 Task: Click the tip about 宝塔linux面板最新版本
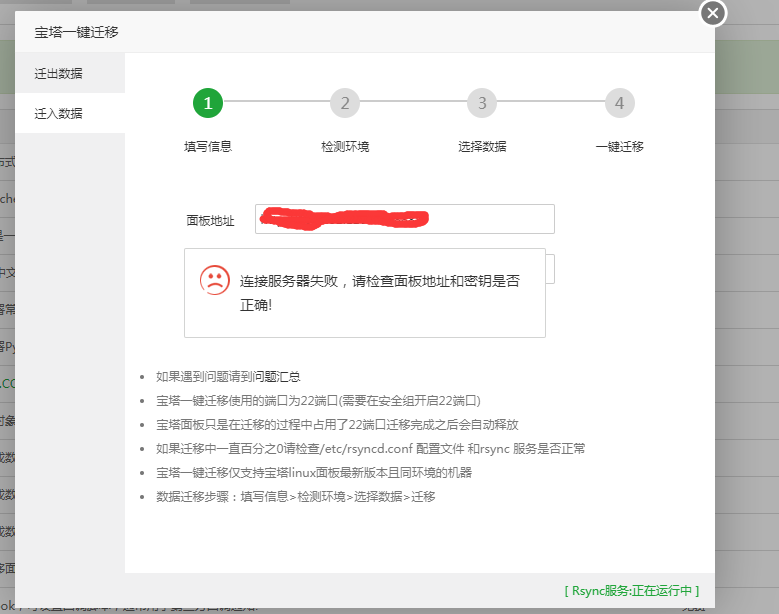(314, 473)
